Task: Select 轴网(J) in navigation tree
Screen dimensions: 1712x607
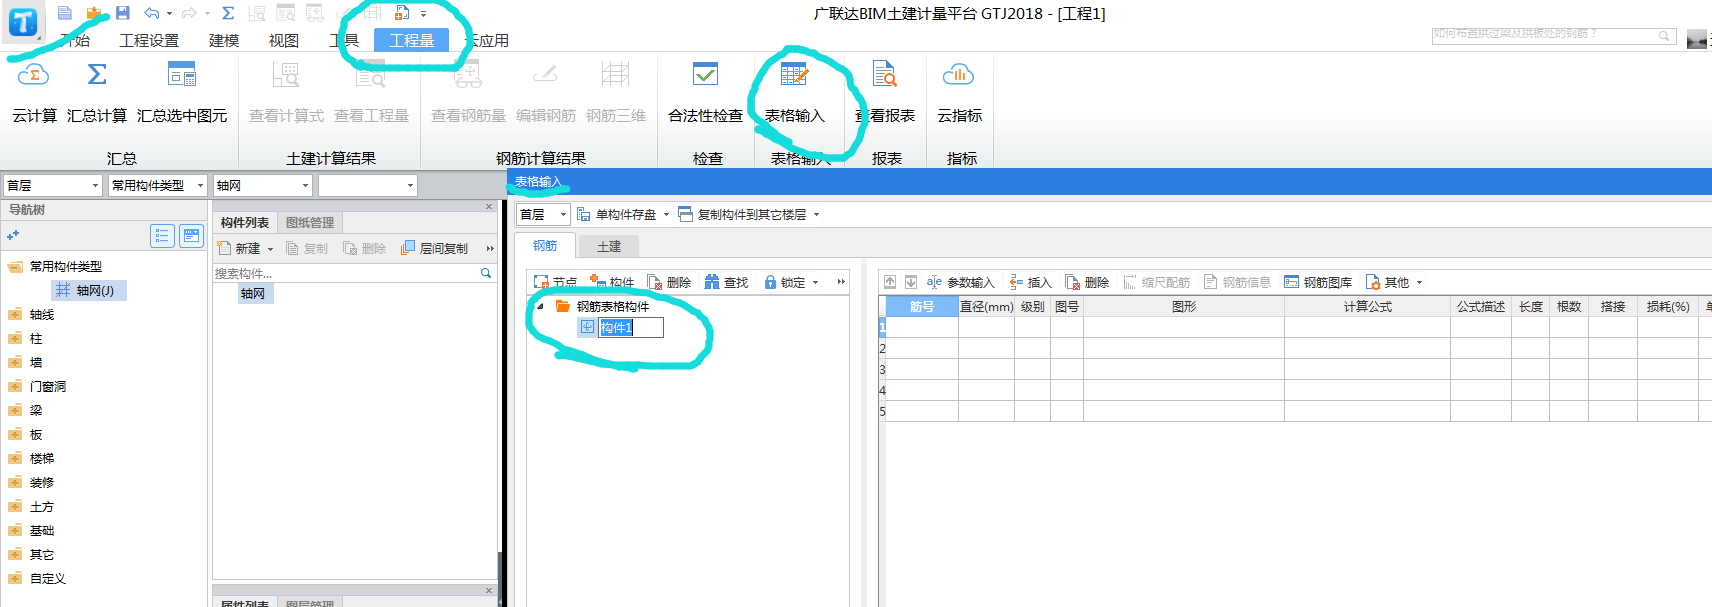Action: (x=89, y=291)
